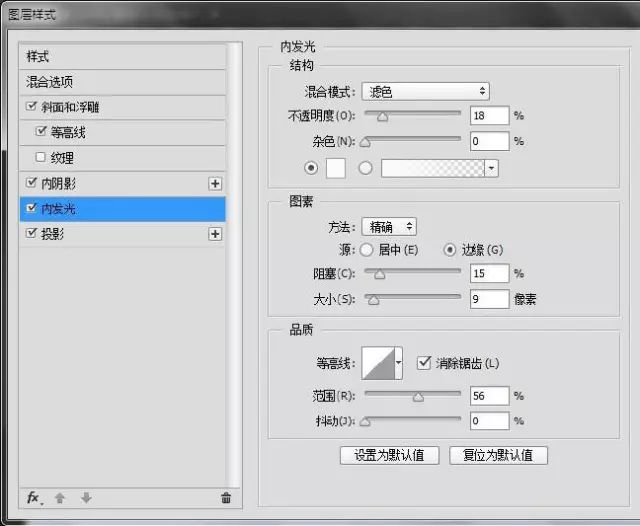Image resolution: width=640 pixels, height=526 pixels.
Task: Add another 投影 effect with plus icon
Action: point(215,234)
